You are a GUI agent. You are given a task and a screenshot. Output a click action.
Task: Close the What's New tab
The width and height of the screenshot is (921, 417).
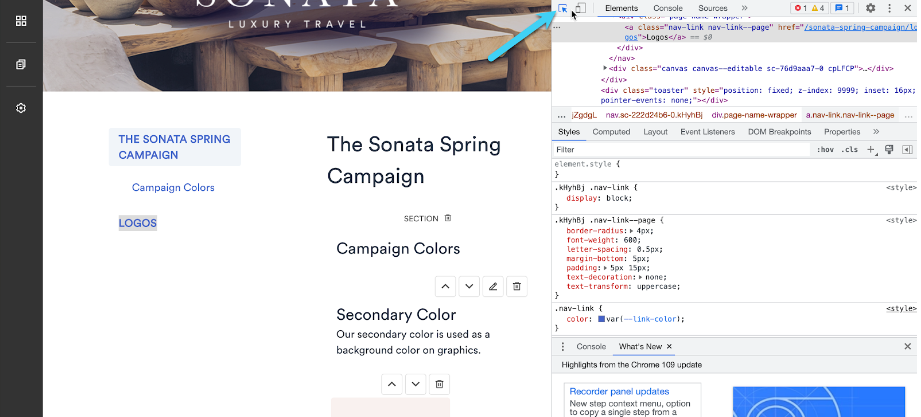tap(669, 347)
